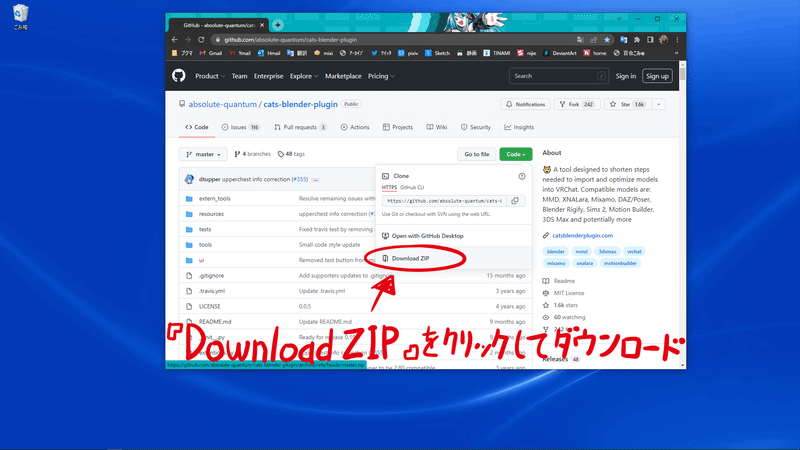Open the Marketplace nav link
Screen dimensions: 800x450
(x=343, y=76)
